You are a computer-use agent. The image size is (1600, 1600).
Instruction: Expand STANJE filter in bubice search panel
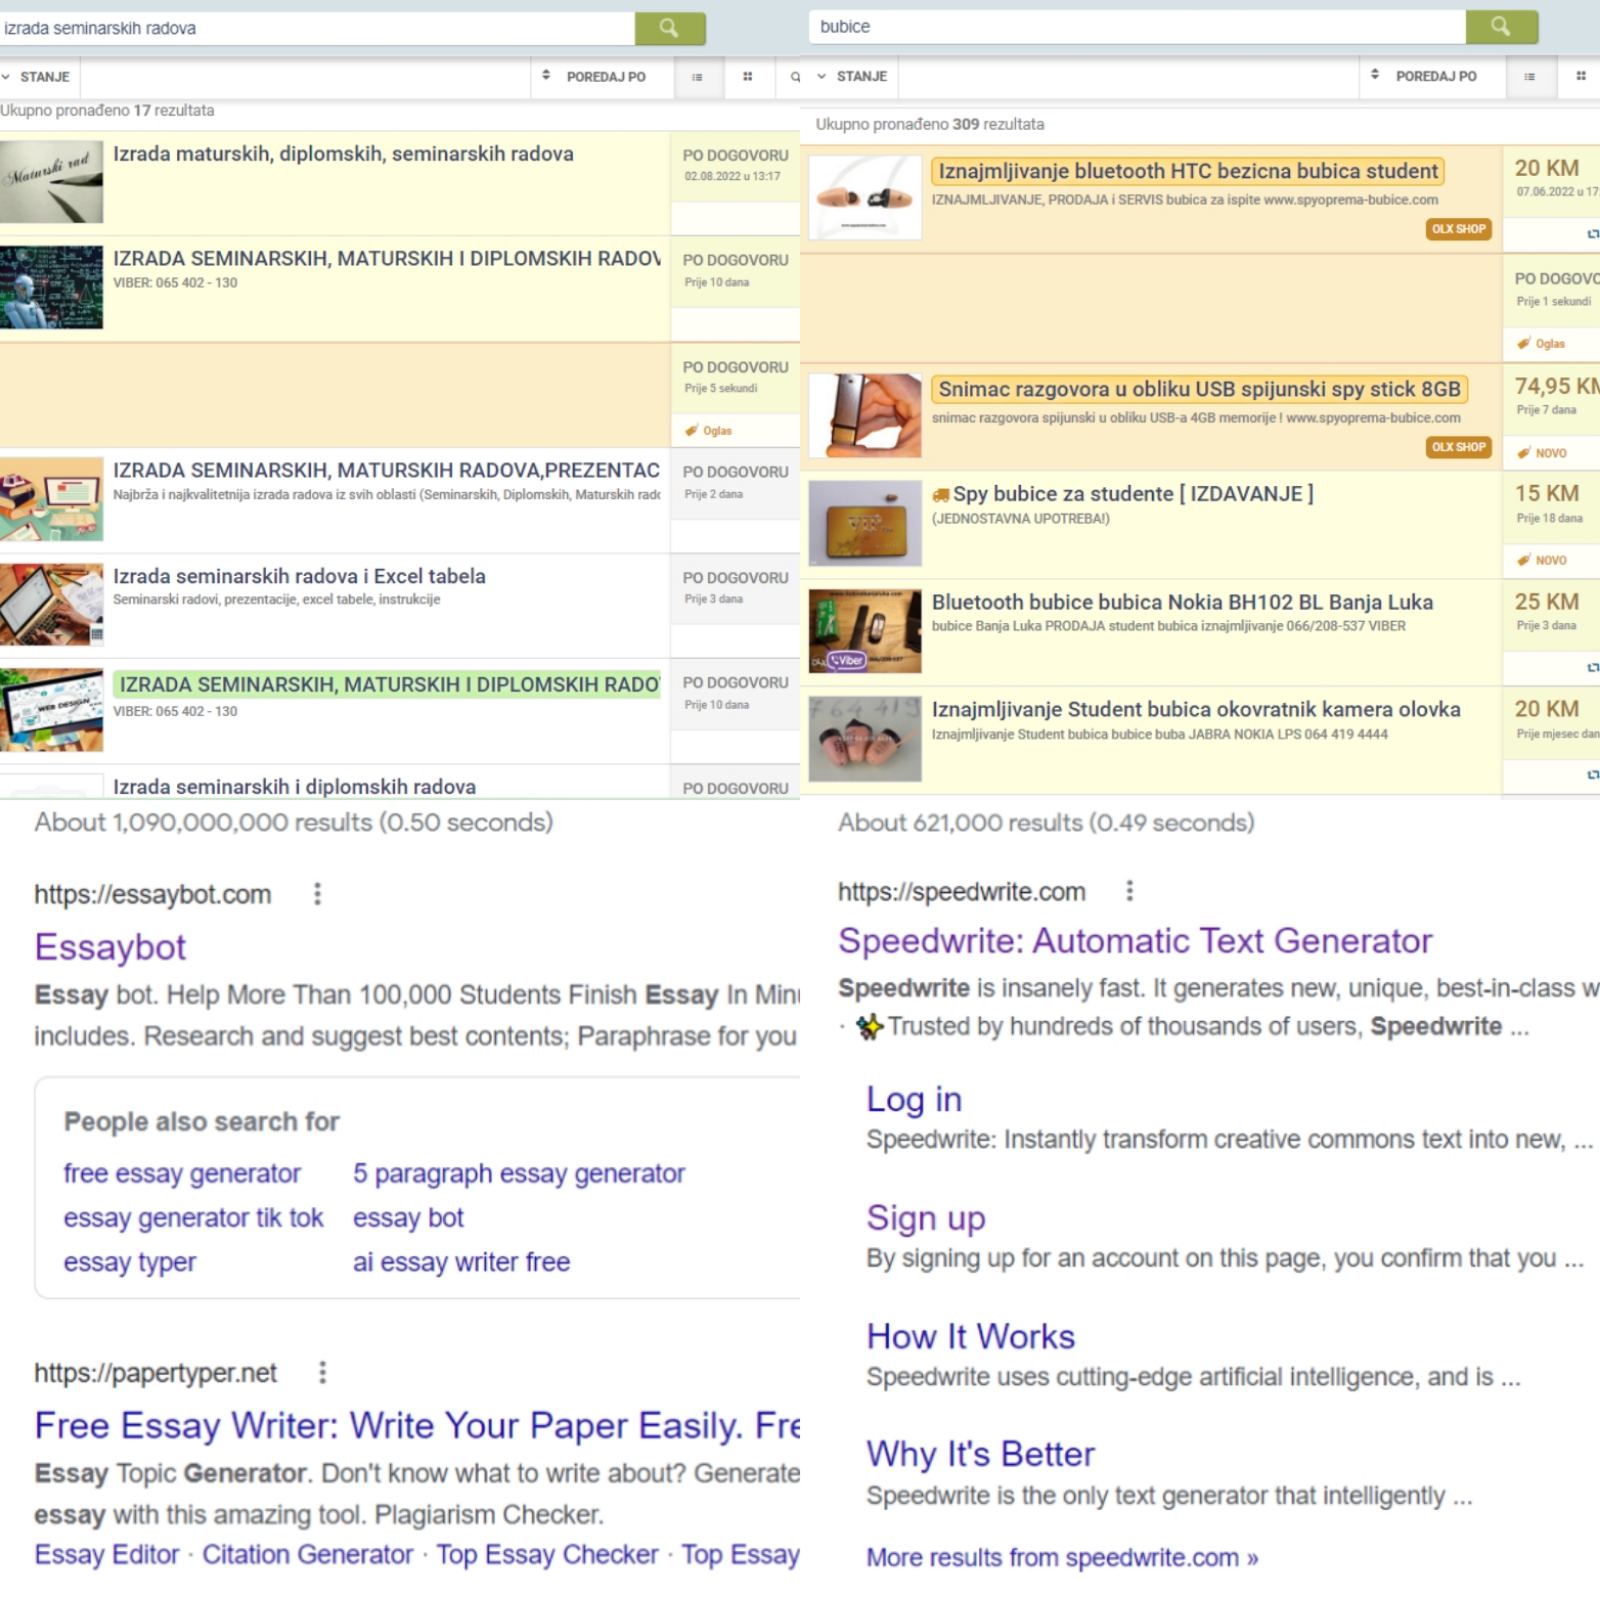click(853, 77)
